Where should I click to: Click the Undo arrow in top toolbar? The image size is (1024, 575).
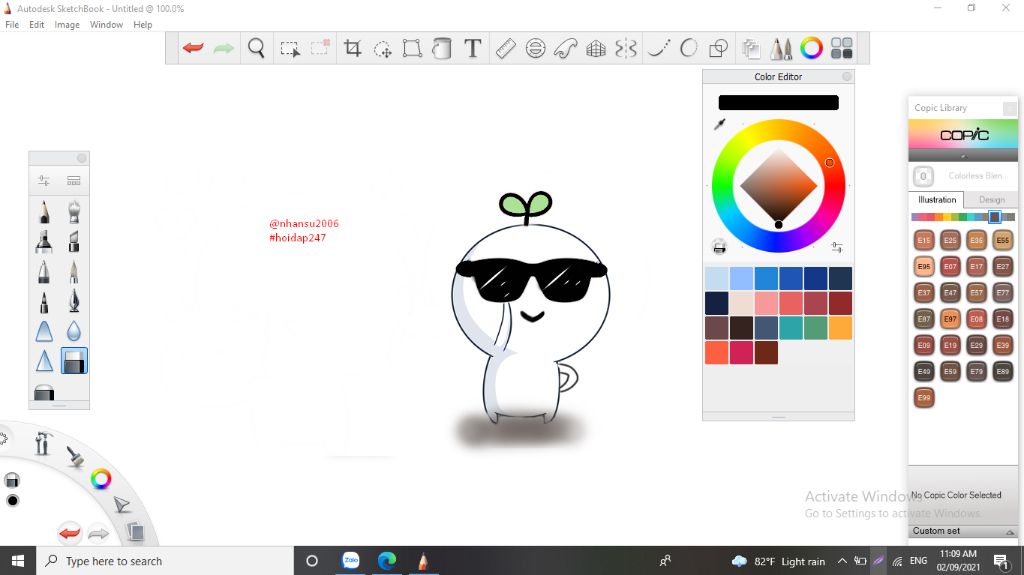coord(193,48)
